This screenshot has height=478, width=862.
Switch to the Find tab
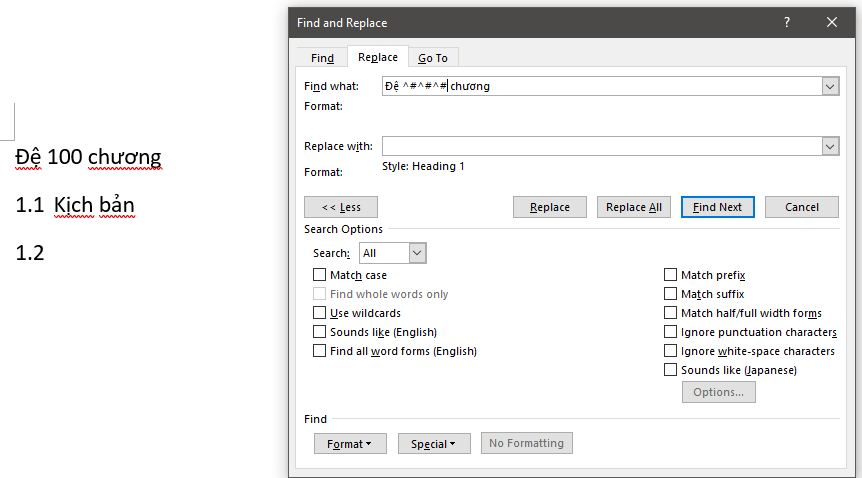point(322,58)
